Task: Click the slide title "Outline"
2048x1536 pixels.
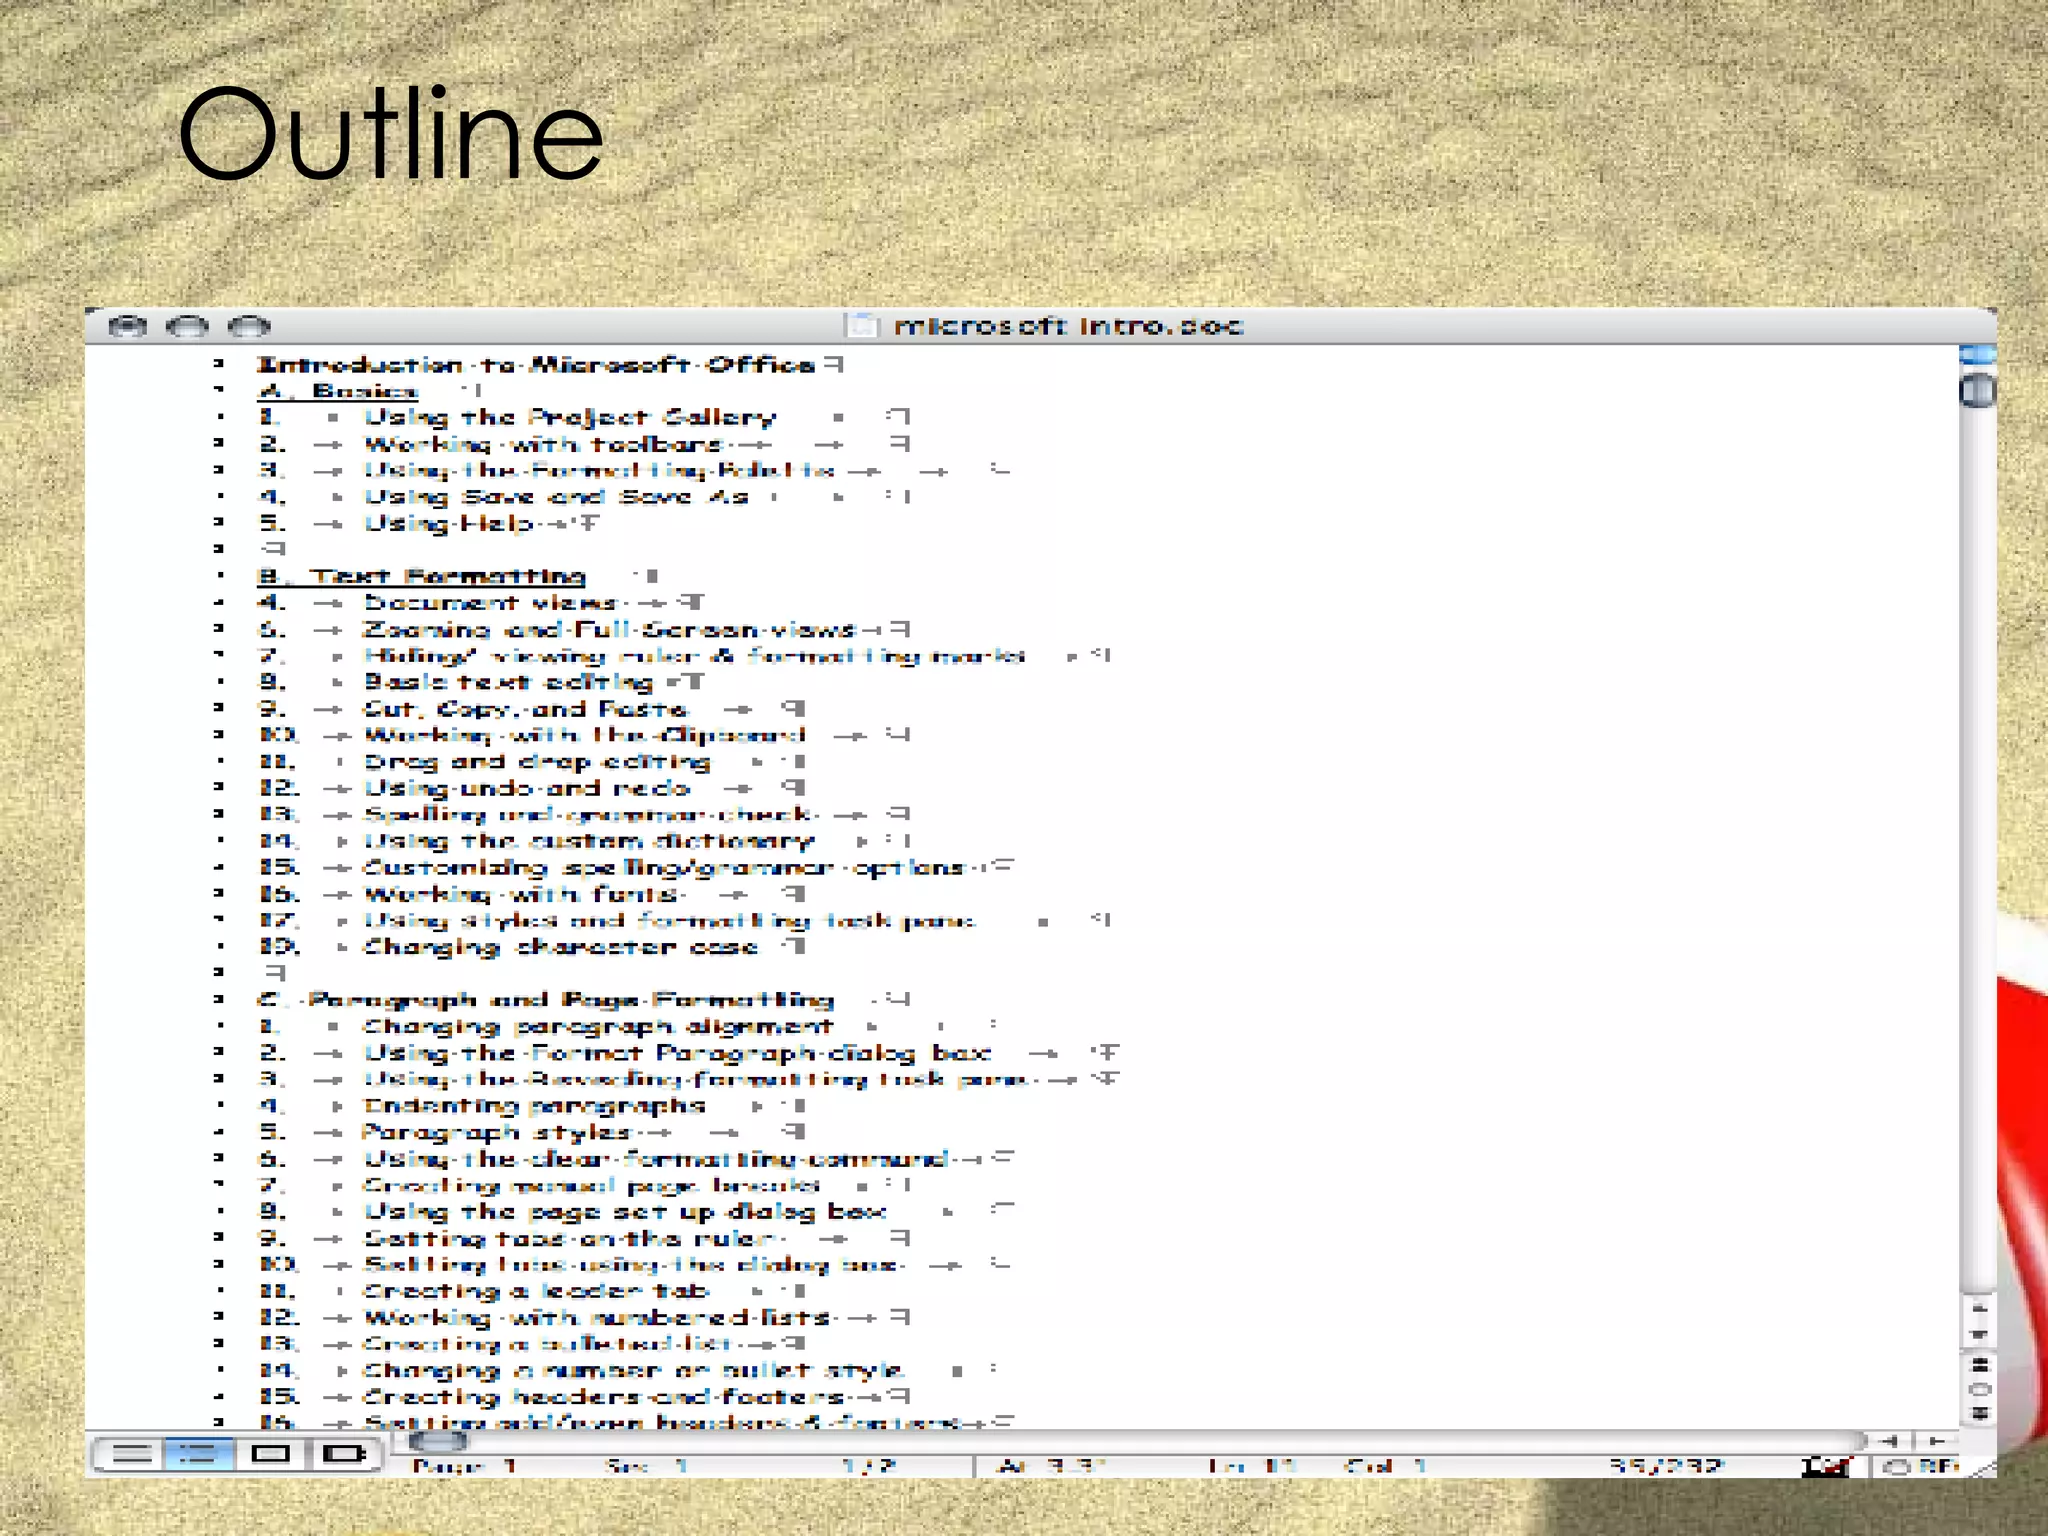Action: 391,133
